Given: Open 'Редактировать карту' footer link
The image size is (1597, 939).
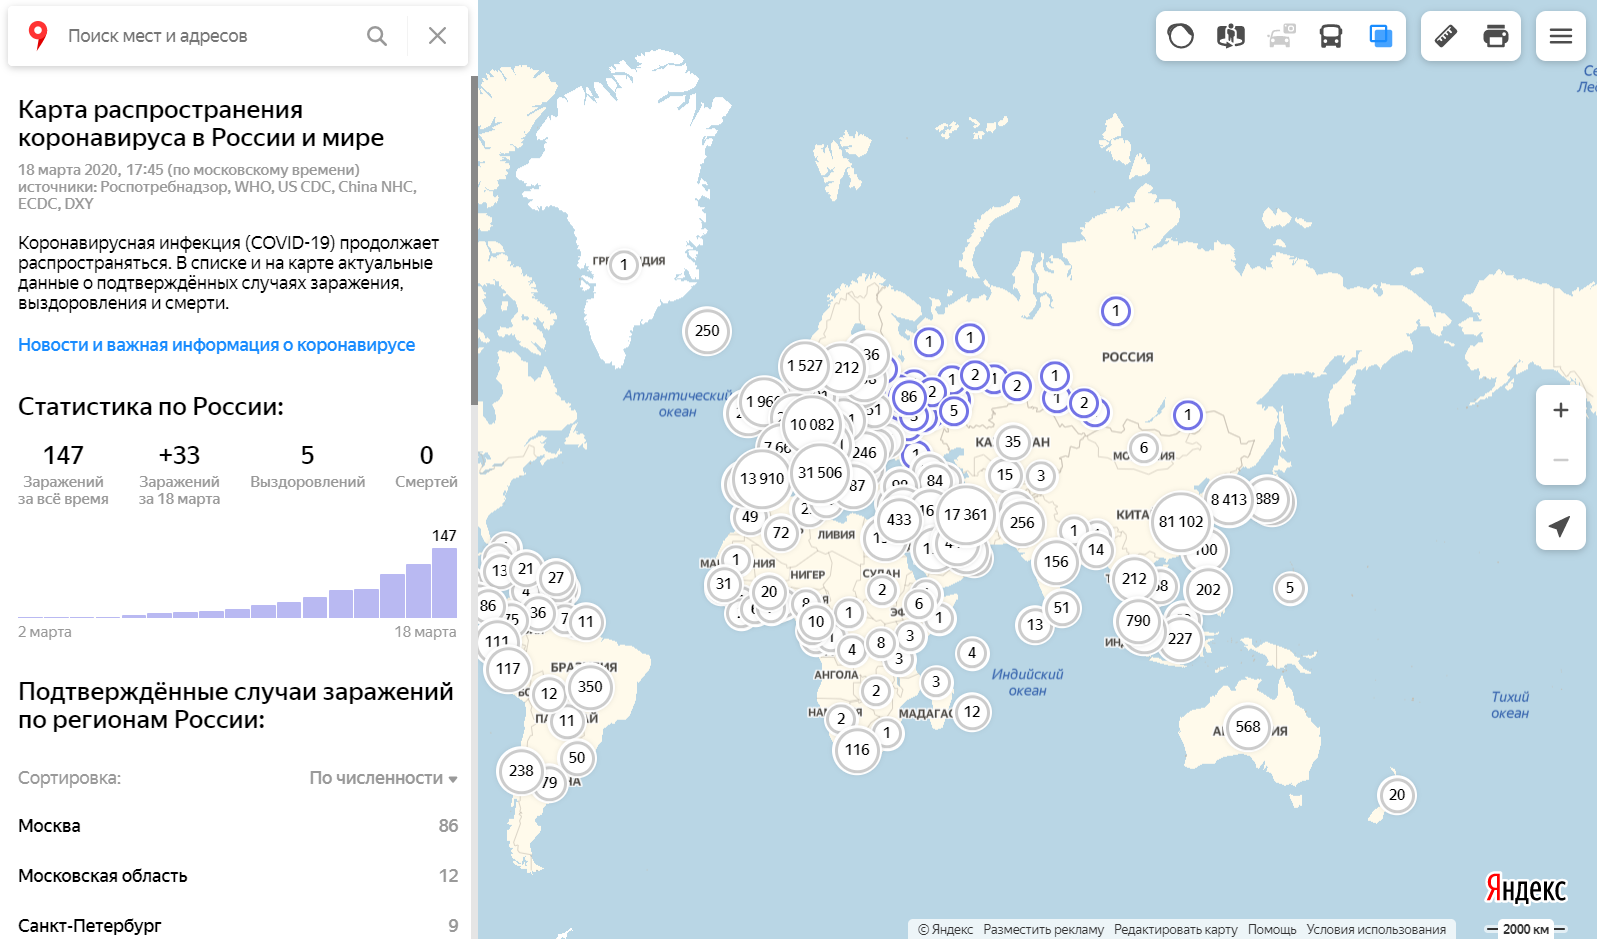Looking at the screenshot, I should (x=1175, y=929).
